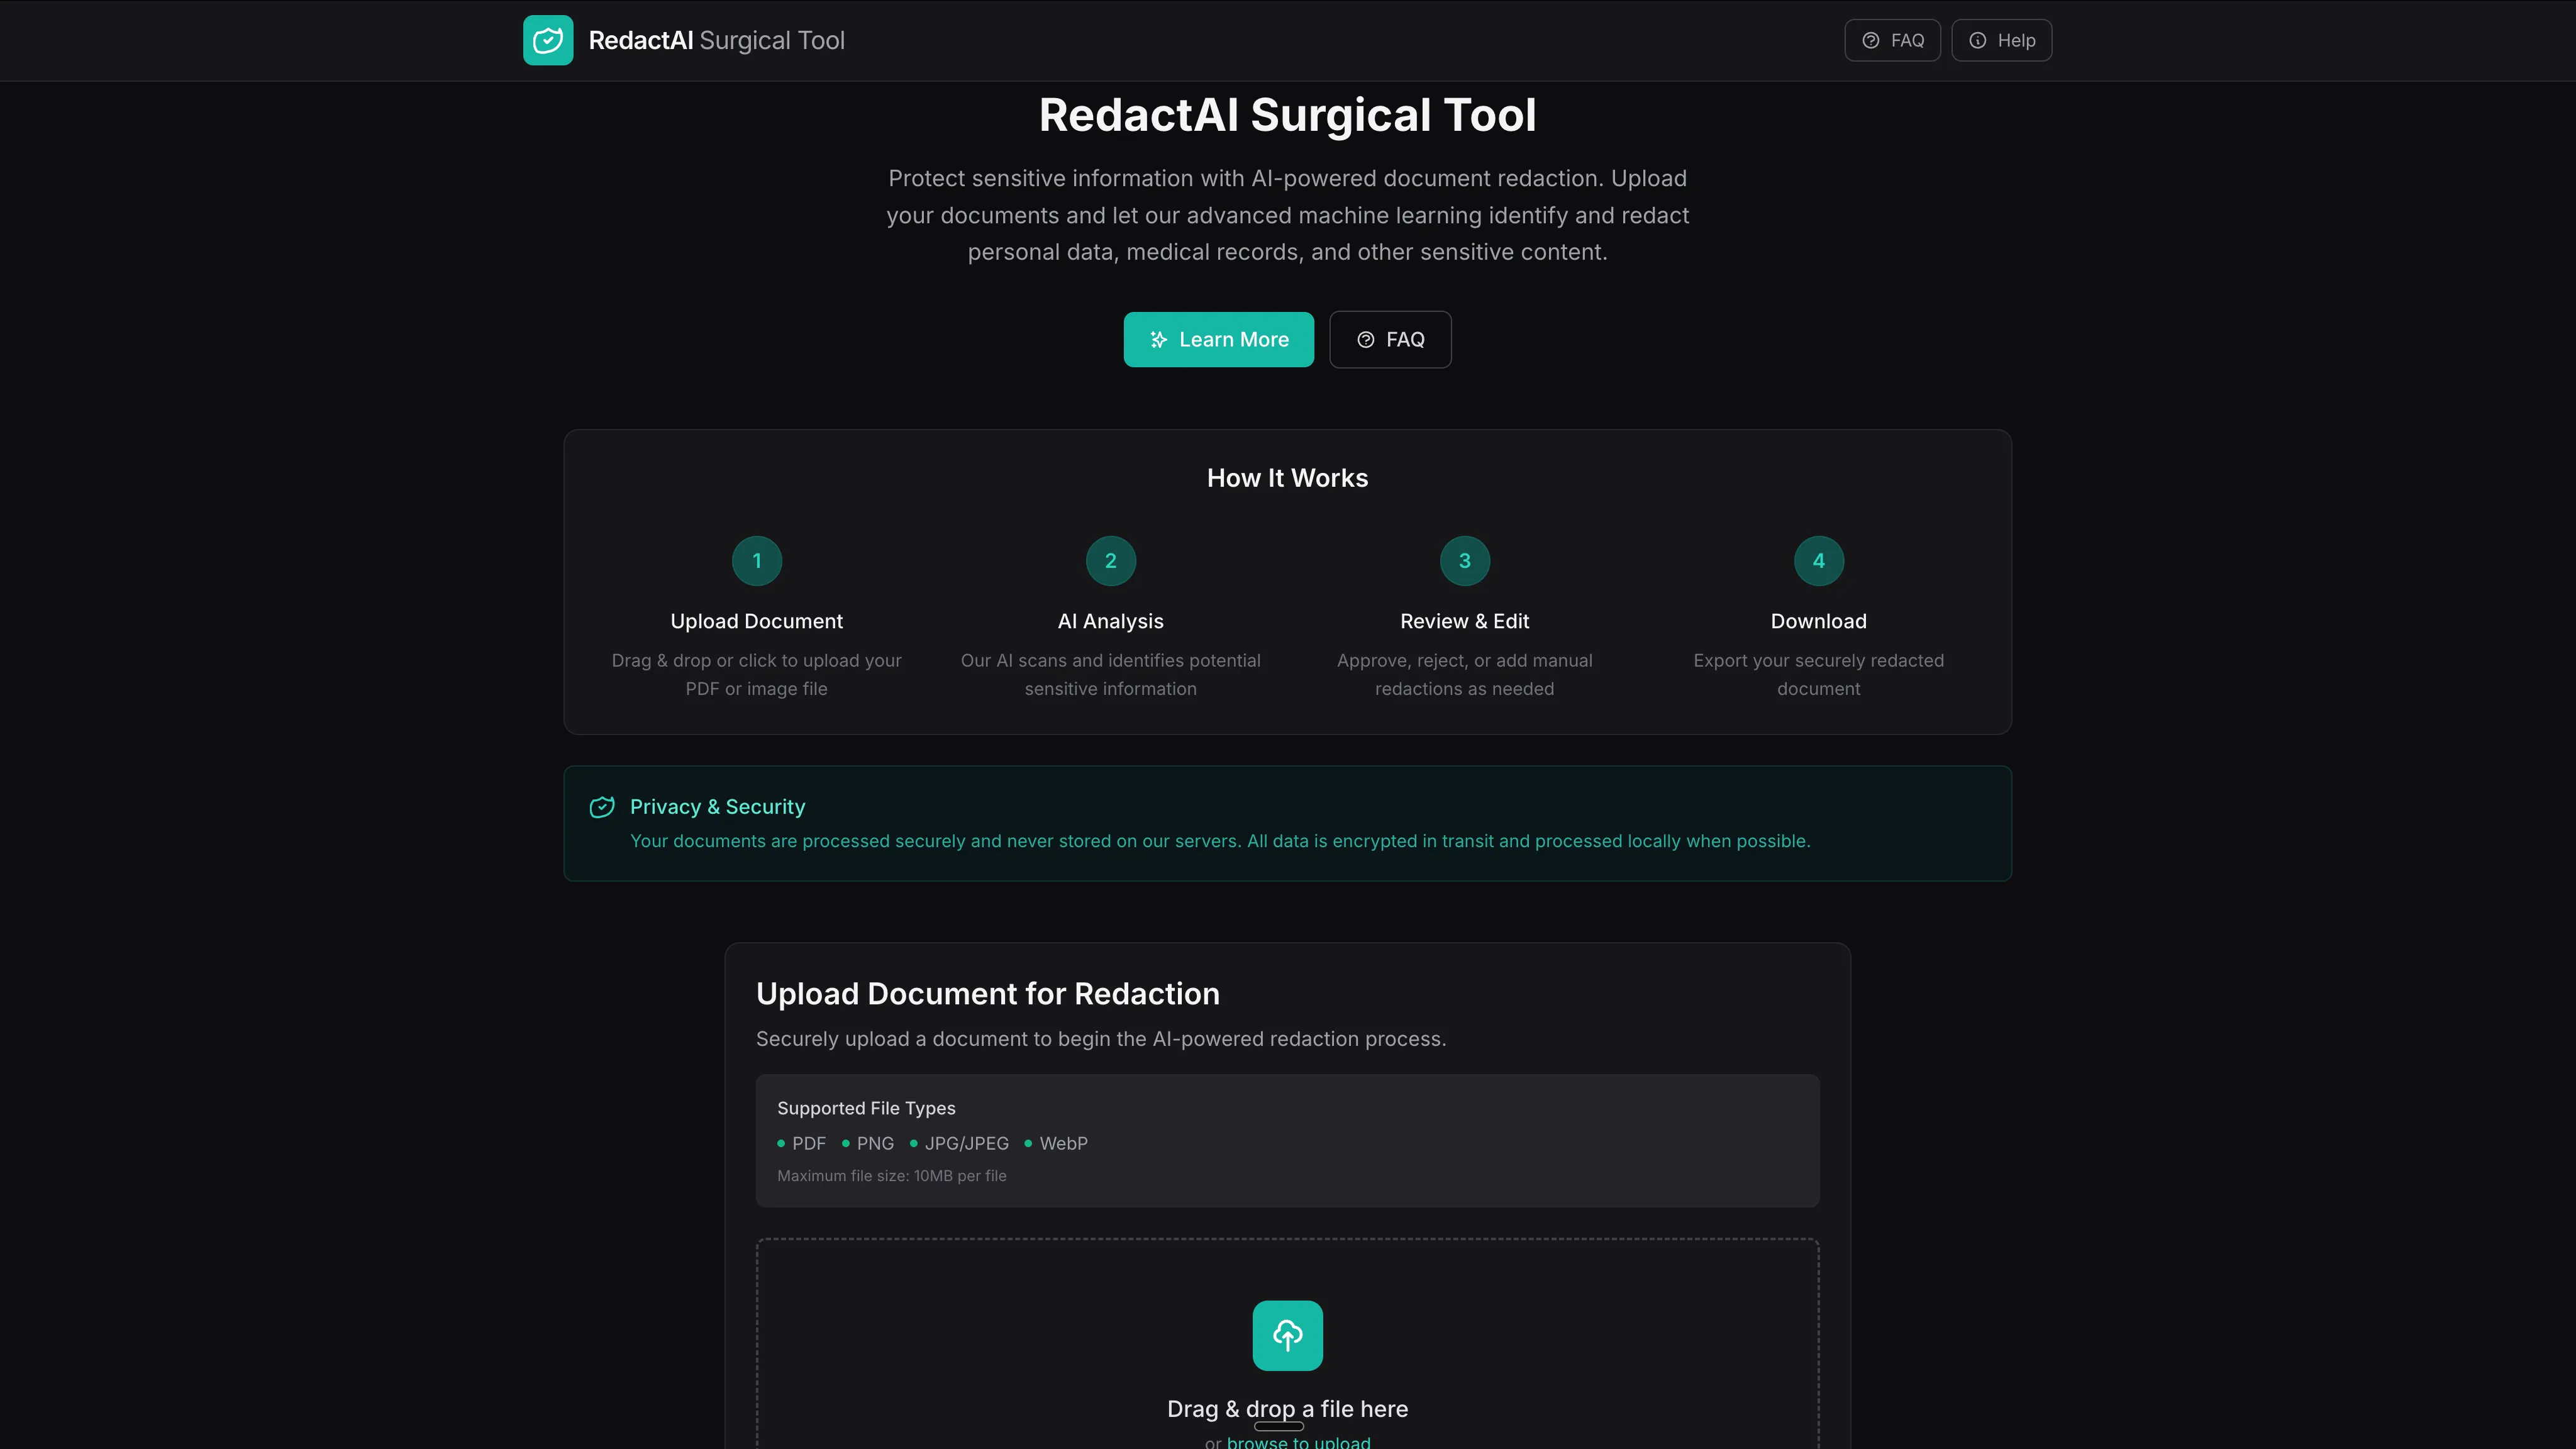Select the step 4 Download circle

click(1818, 561)
